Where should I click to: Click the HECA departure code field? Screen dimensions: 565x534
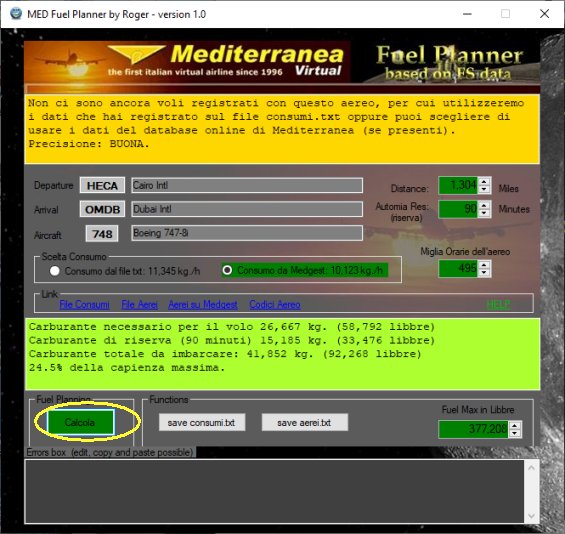pos(102,186)
